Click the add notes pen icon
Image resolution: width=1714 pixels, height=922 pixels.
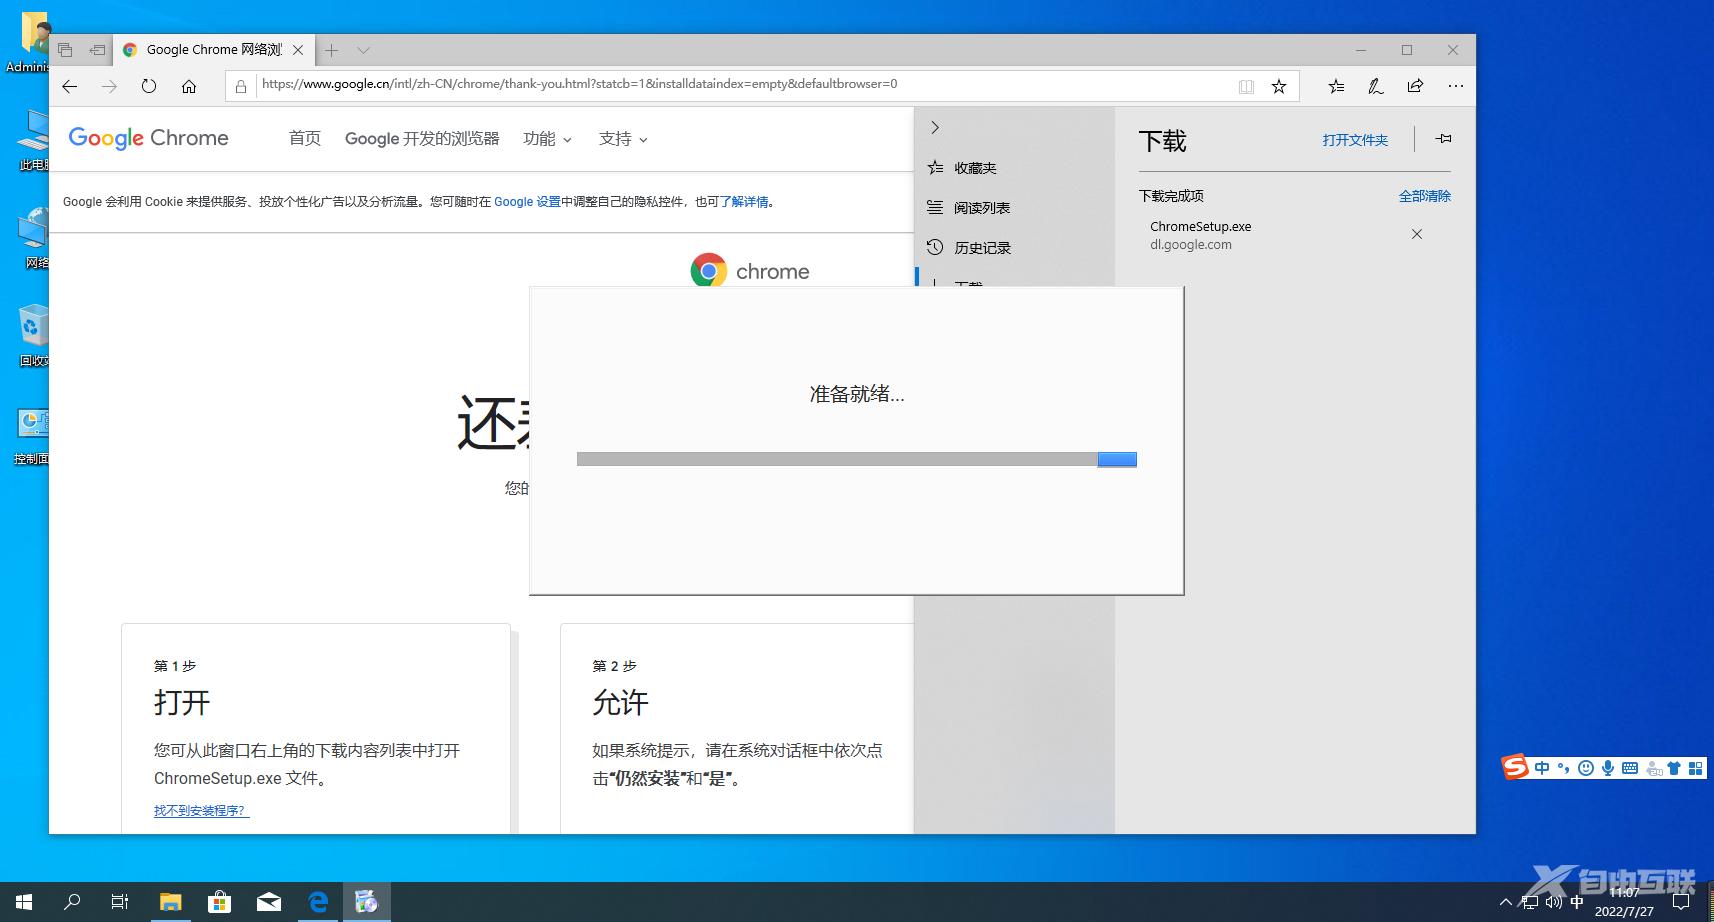click(1376, 87)
